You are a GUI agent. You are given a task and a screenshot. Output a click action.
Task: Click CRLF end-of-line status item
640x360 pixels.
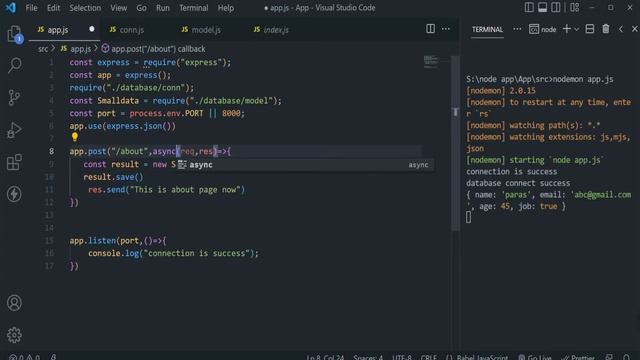point(428,357)
